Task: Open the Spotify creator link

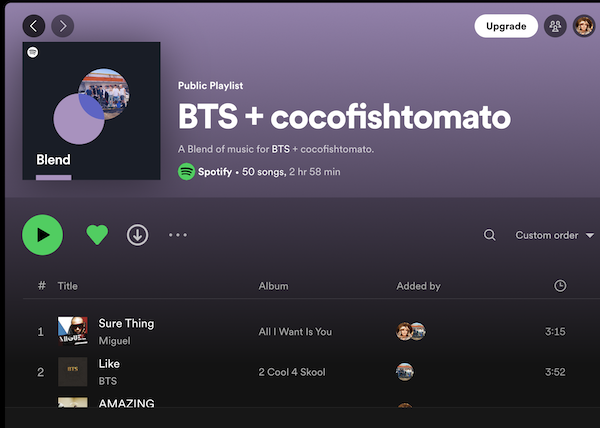Action: coord(214,172)
